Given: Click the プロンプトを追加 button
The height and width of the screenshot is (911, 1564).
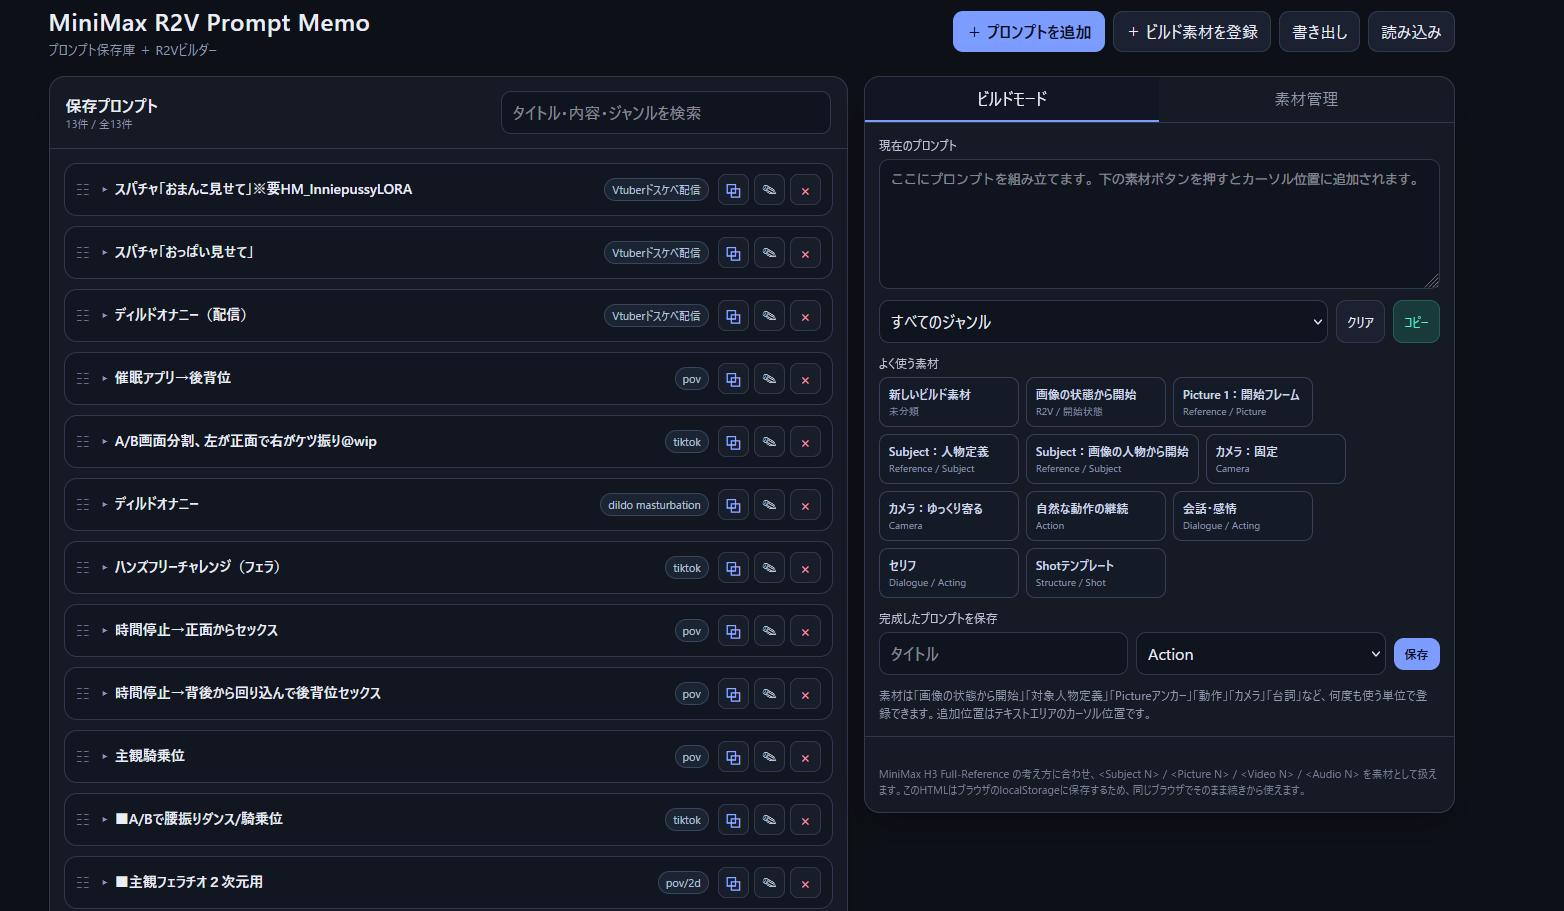Looking at the screenshot, I should coord(1029,32).
